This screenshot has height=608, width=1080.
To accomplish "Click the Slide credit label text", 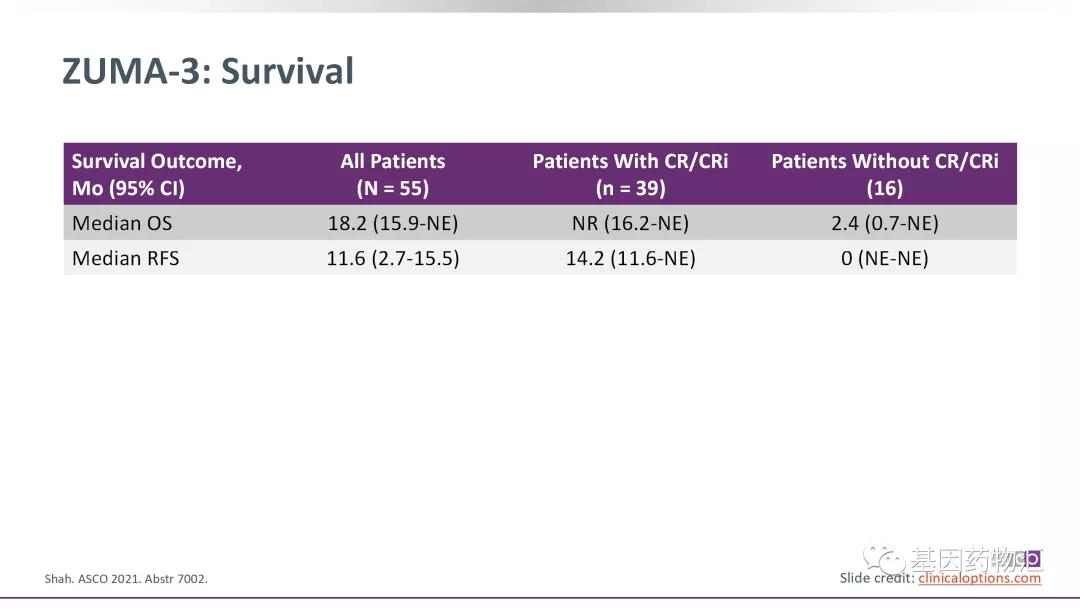I will [x=877, y=578].
